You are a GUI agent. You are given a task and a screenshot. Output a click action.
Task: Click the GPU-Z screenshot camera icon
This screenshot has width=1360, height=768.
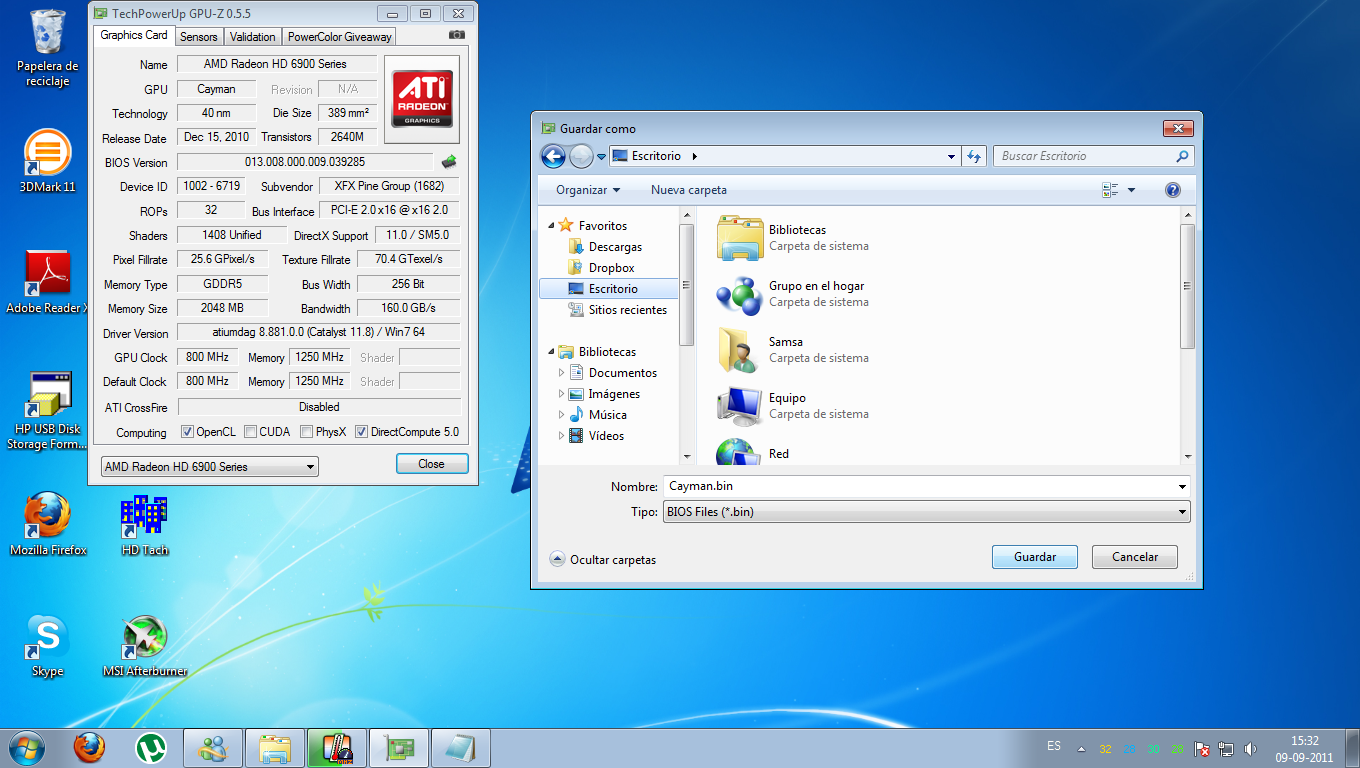[457, 35]
